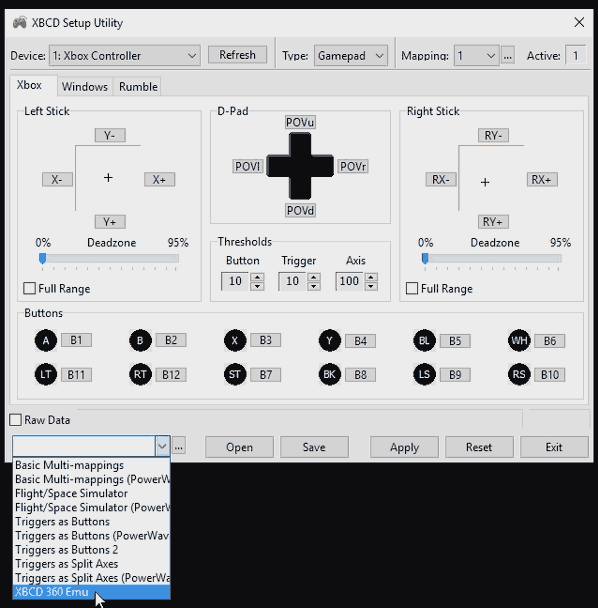Click the ST start button icon
The width and height of the screenshot is (598, 608).
pyautogui.click(x=235, y=375)
